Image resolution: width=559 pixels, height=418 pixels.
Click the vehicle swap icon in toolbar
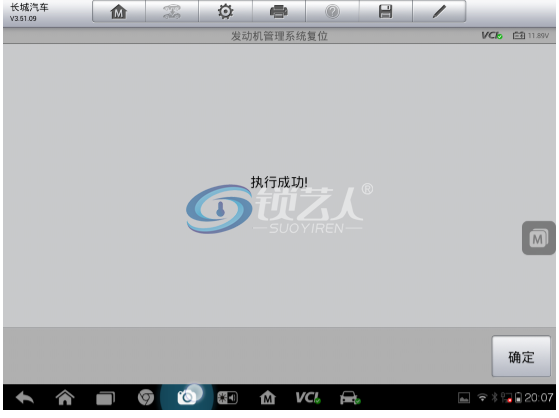click(x=172, y=12)
